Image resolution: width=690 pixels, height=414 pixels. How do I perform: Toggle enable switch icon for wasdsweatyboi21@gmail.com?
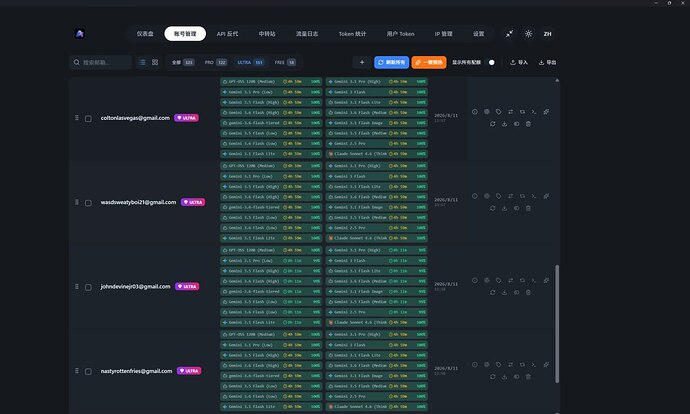516,208
